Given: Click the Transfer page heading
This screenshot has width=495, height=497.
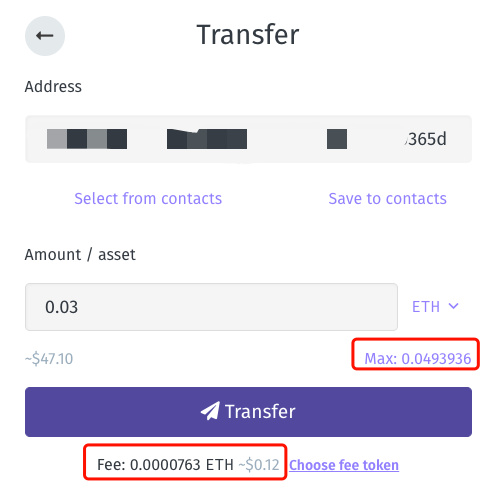Looking at the screenshot, I should pyautogui.click(x=248, y=35).
